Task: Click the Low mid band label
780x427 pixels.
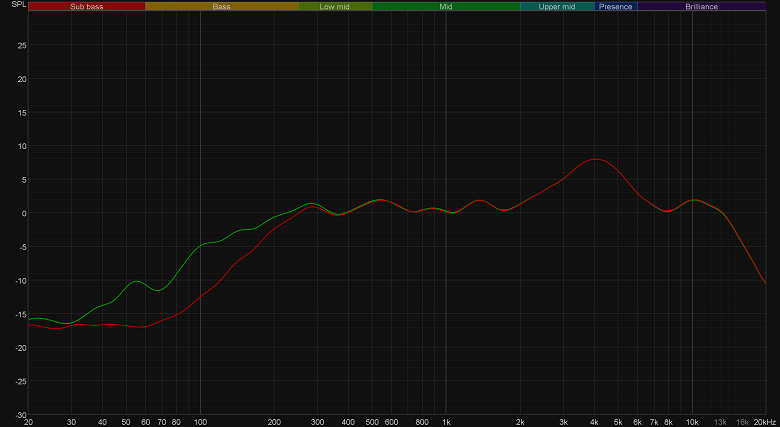Action: pyautogui.click(x=334, y=7)
